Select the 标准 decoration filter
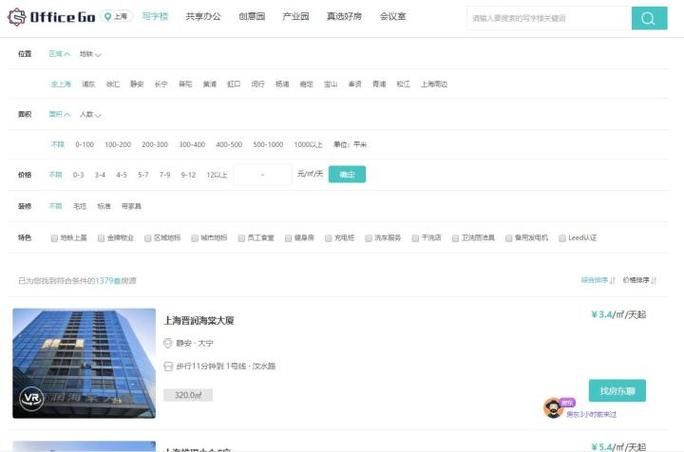 click(104, 206)
